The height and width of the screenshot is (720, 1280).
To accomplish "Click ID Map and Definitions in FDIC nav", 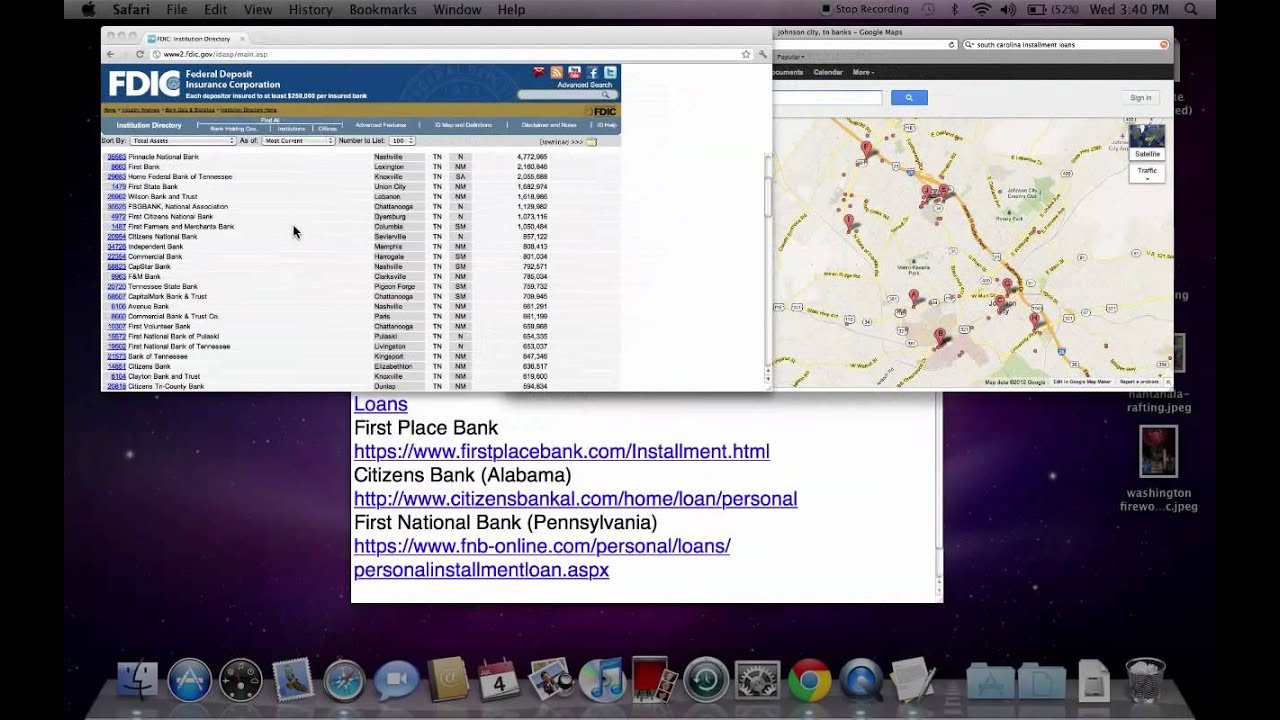I will (463, 125).
